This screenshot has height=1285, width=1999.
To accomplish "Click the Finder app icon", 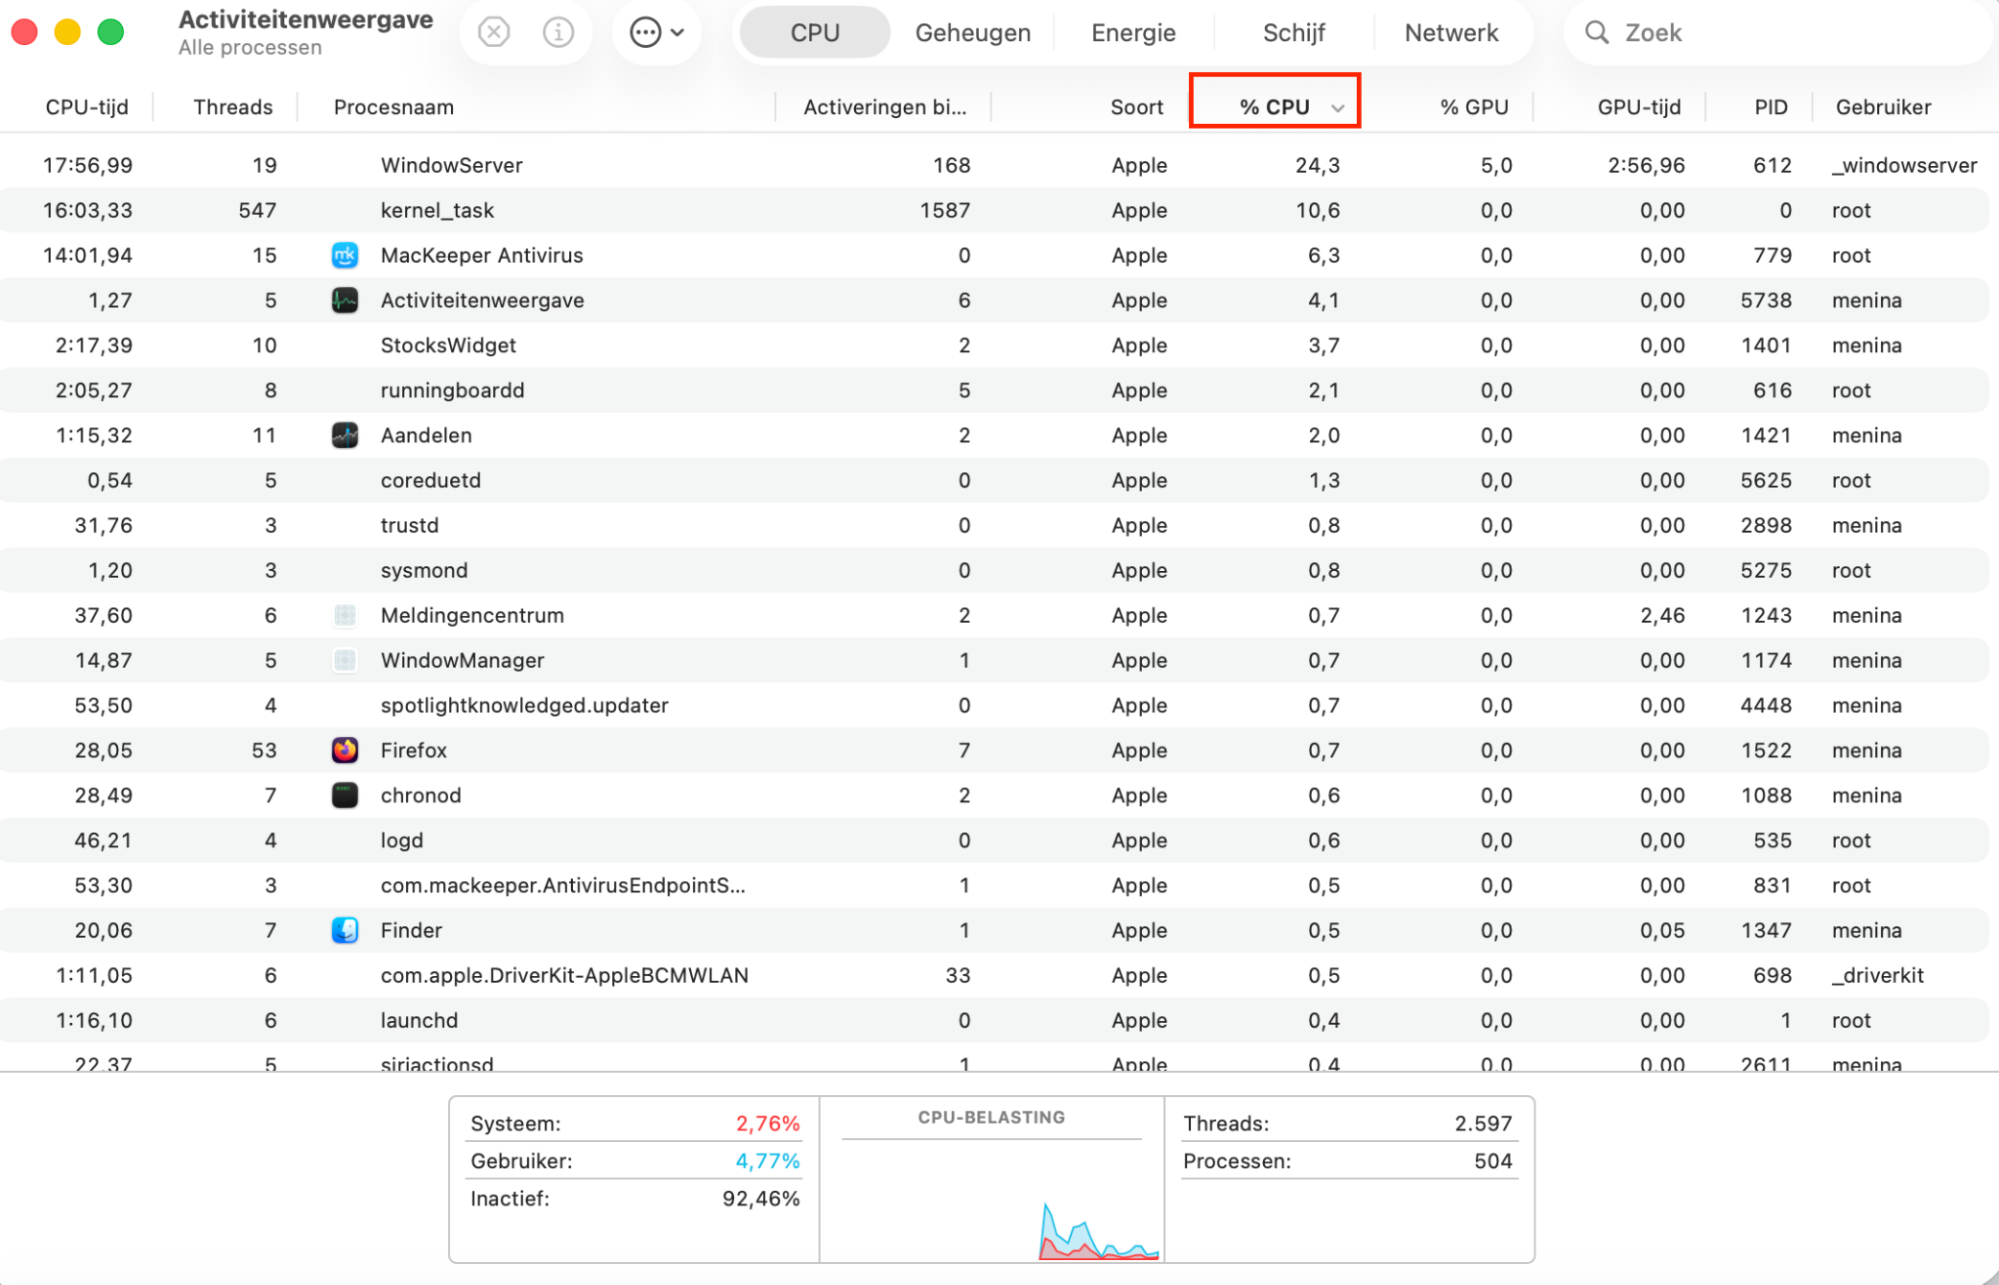I will pos(345,930).
